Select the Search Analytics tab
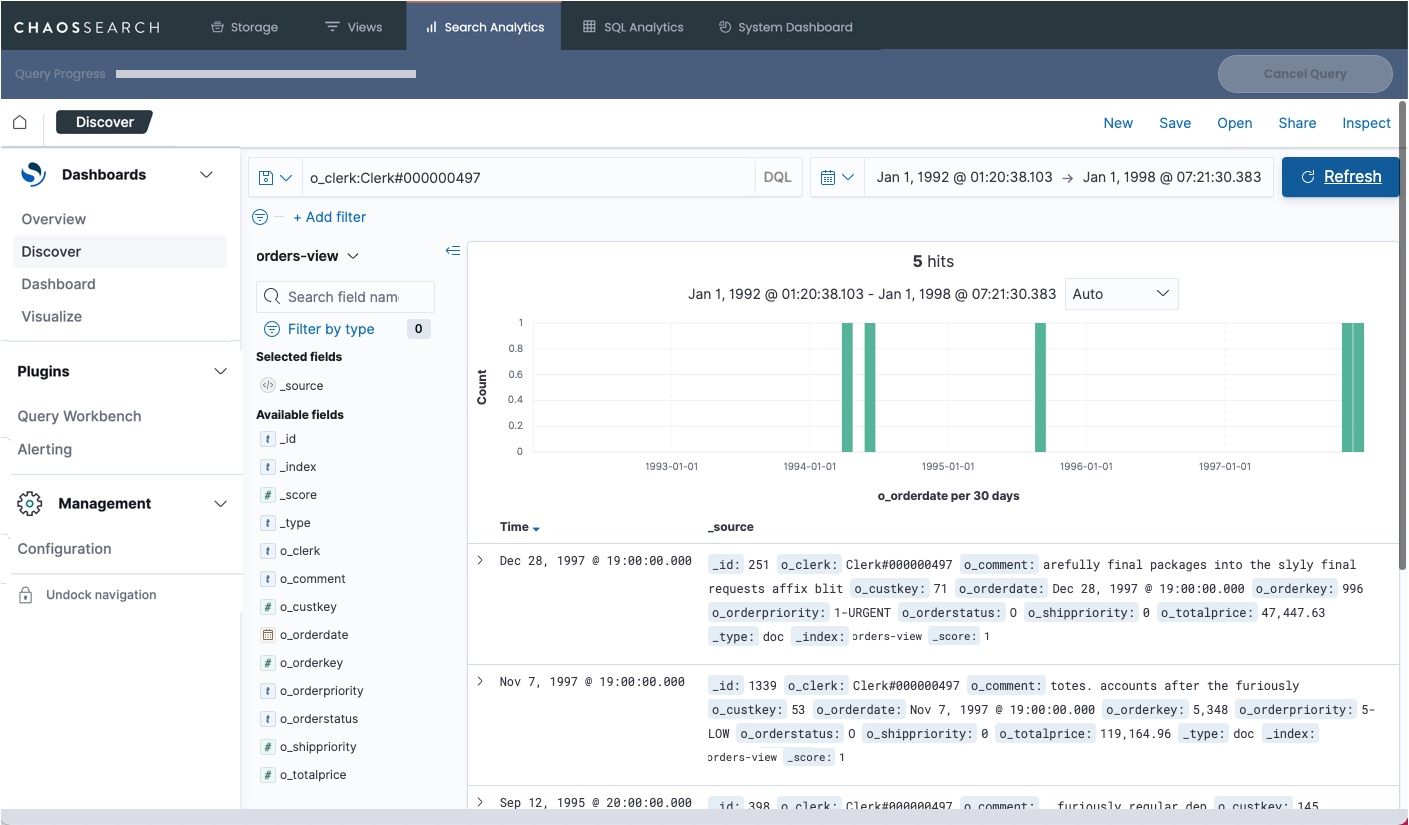 pyautogui.click(x=484, y=27)
